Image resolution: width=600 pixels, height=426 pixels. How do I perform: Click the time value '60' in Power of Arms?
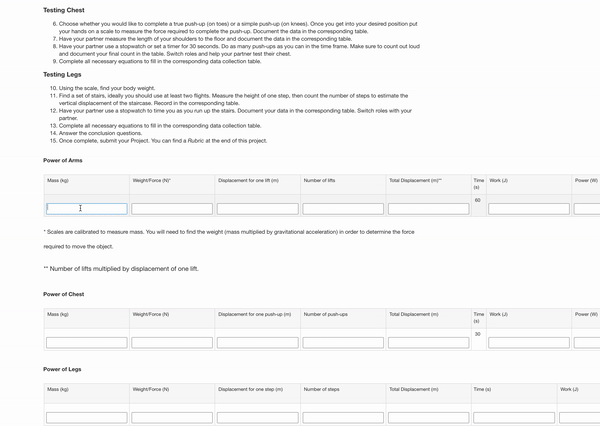(x=478, y=200)
